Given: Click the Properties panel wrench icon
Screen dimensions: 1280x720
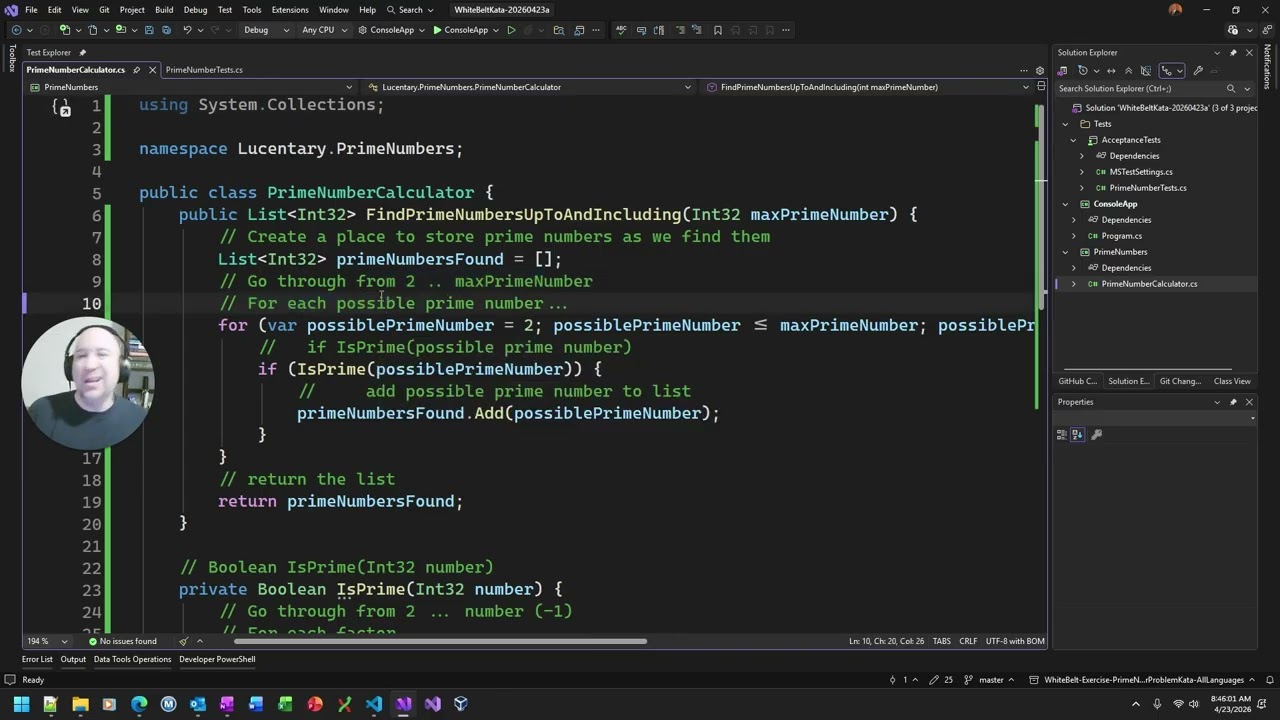Looking at the screenshot, I should coord(1097,434).
